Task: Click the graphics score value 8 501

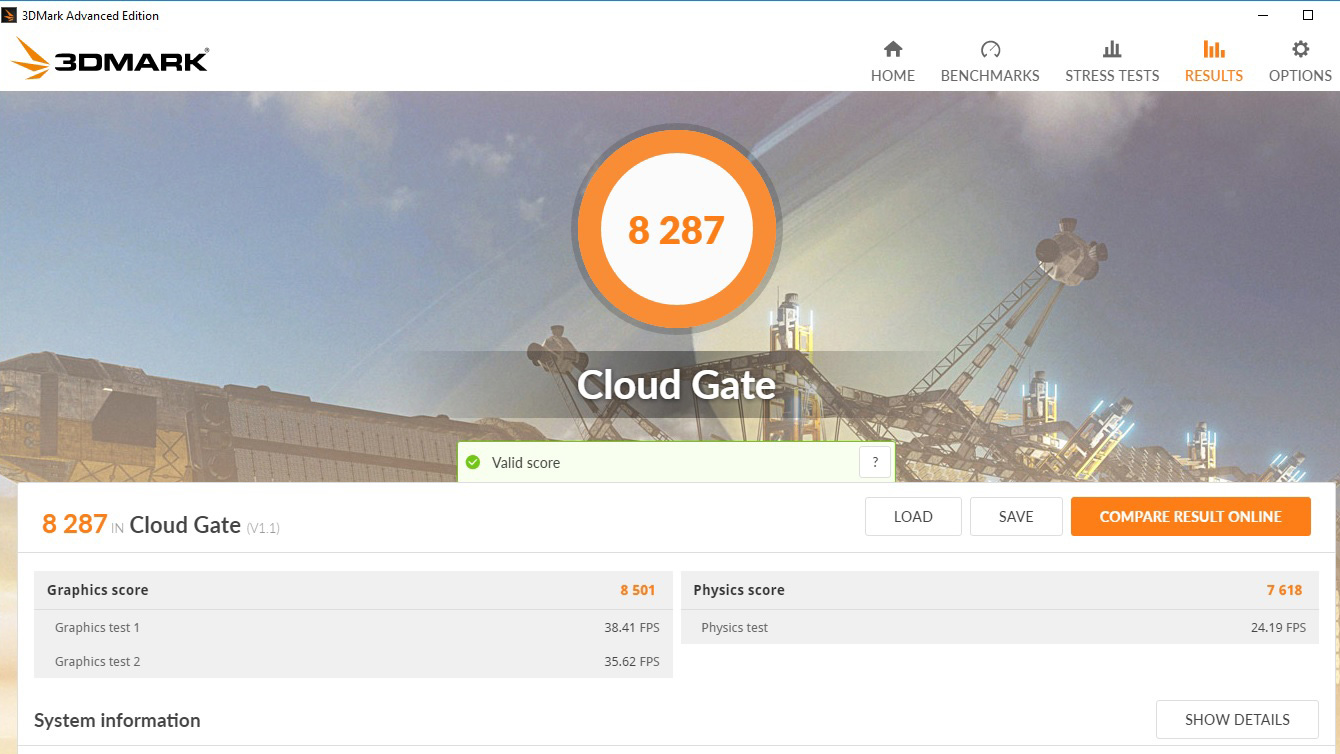Action: click(x=638, y=590)
